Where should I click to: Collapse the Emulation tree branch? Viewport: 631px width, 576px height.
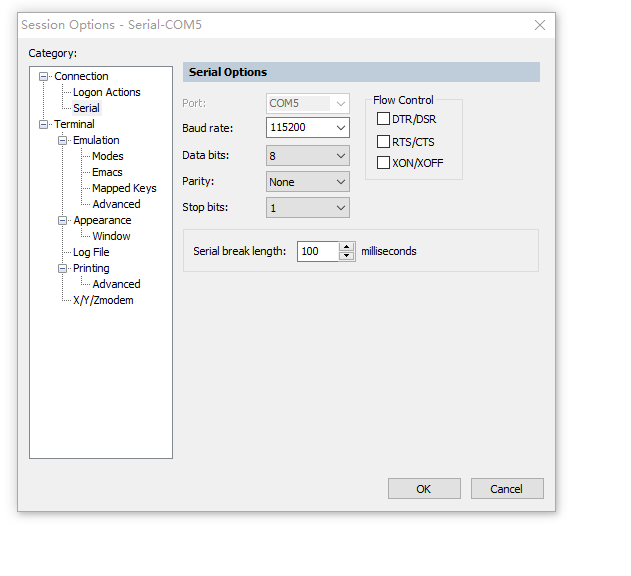click(63, 141)
